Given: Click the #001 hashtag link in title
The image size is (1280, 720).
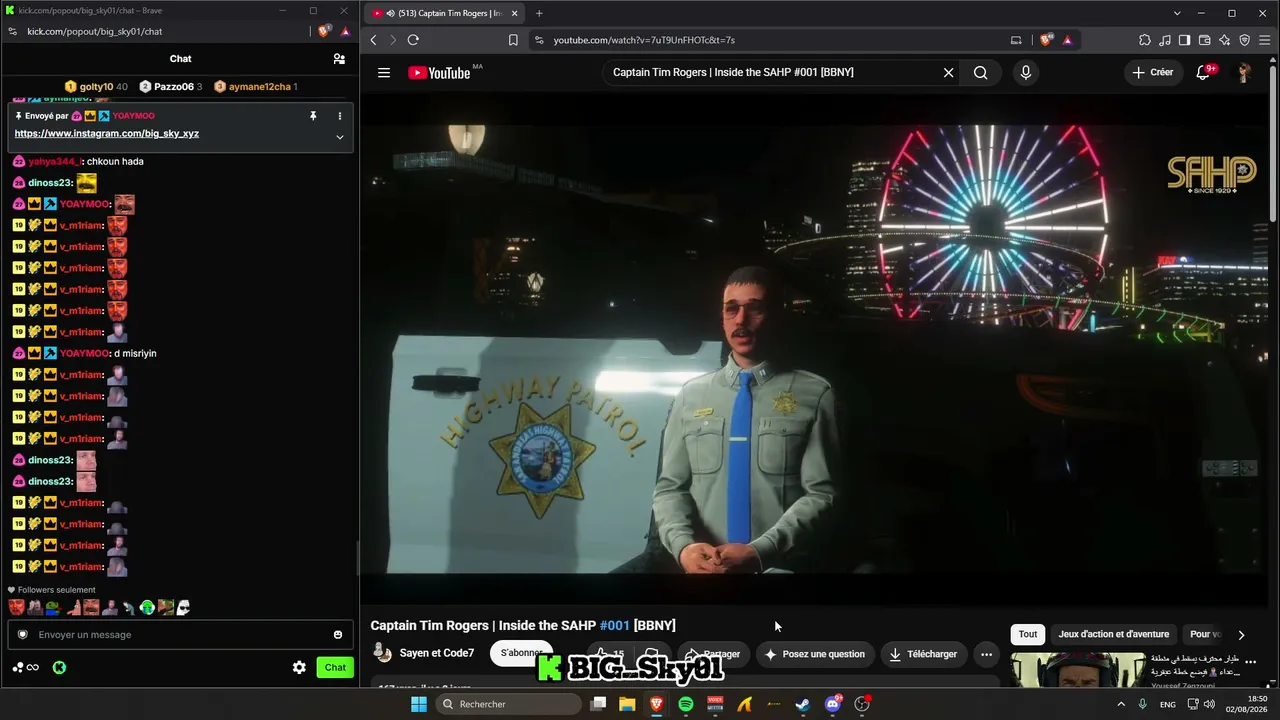Looking at the screenshot, I should pyautogui.click(x=615, y=625).
